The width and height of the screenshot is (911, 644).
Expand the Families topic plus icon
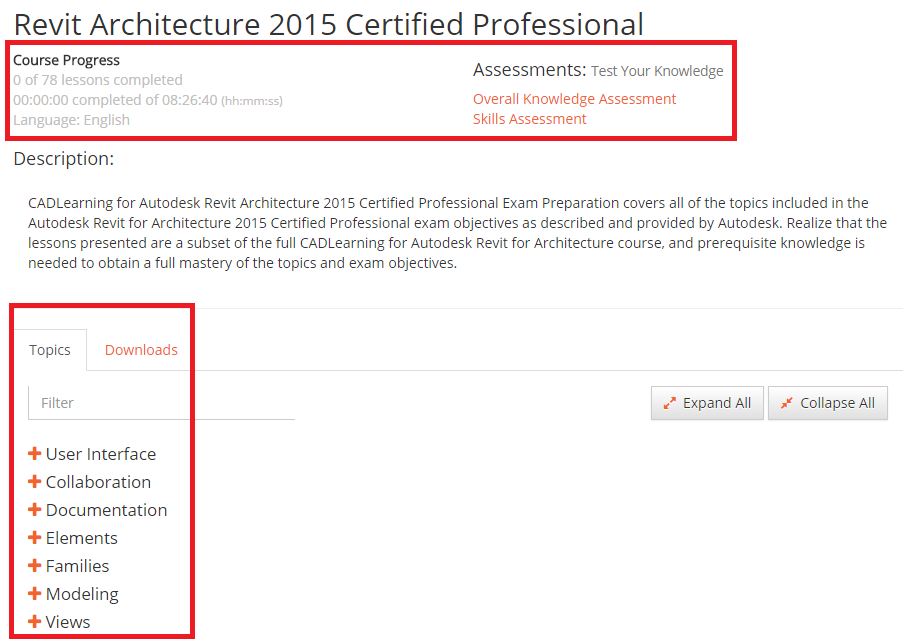tap(34, 565)
